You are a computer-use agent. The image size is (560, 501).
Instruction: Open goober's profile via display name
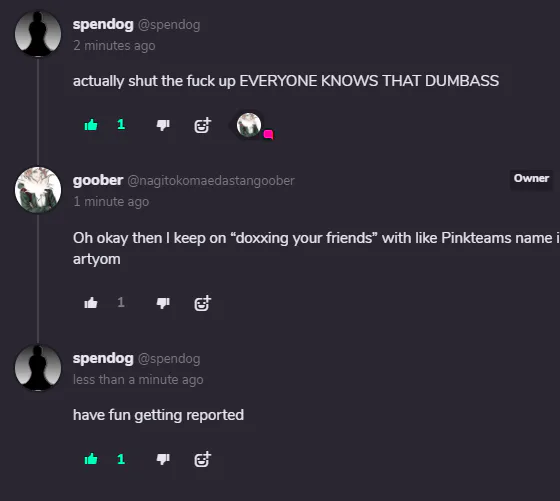tap(98, 180)
